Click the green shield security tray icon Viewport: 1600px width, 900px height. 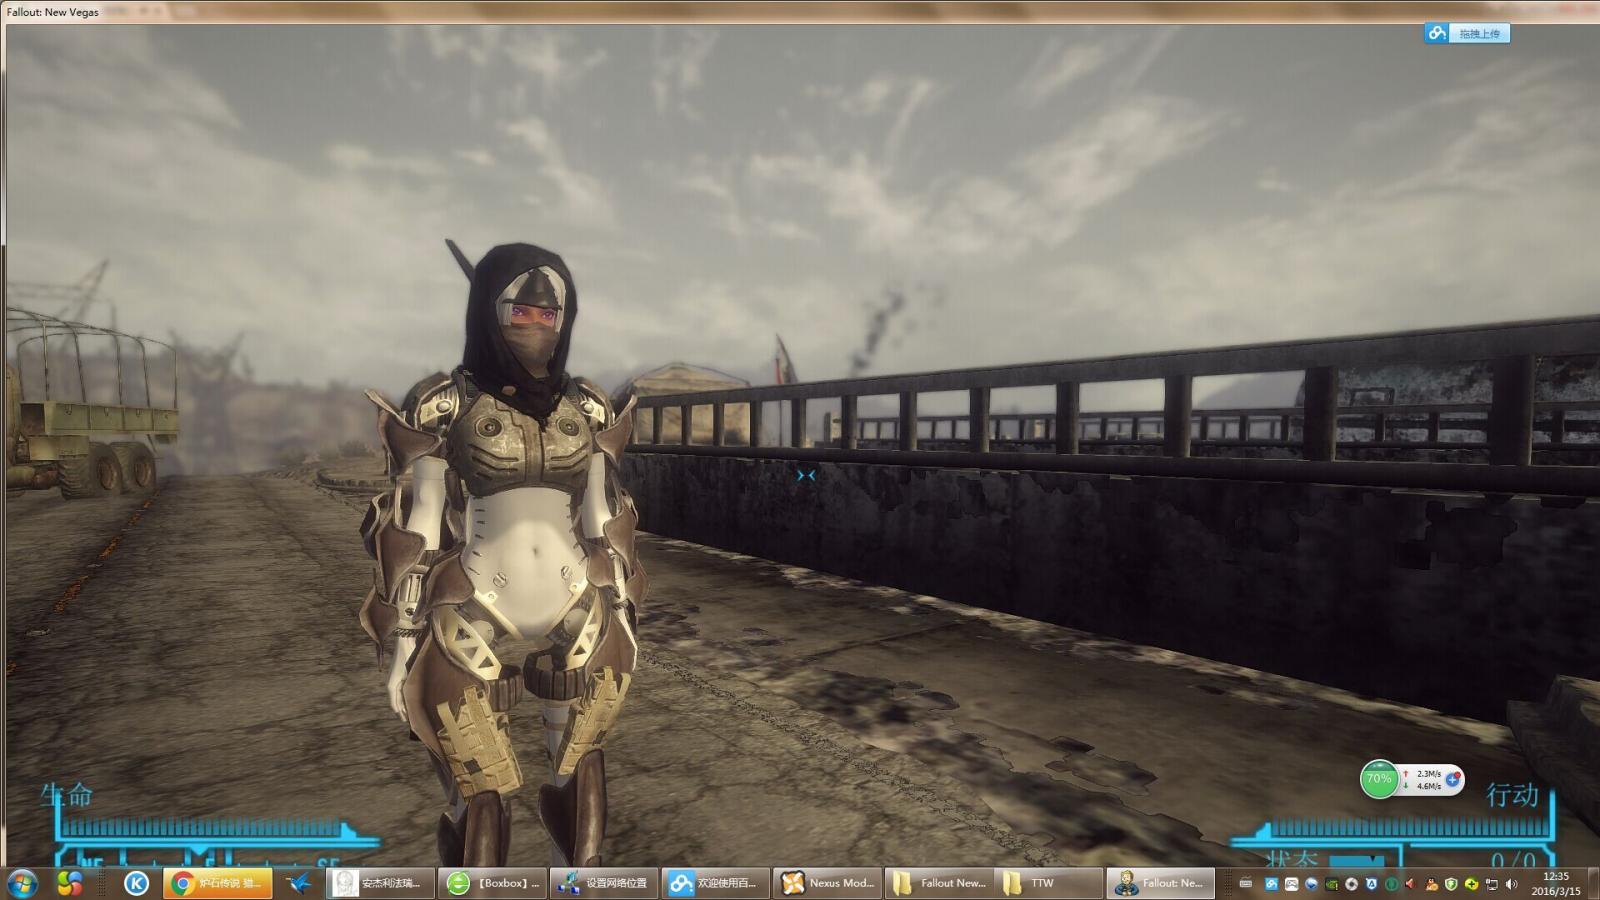click(1451, 884)
